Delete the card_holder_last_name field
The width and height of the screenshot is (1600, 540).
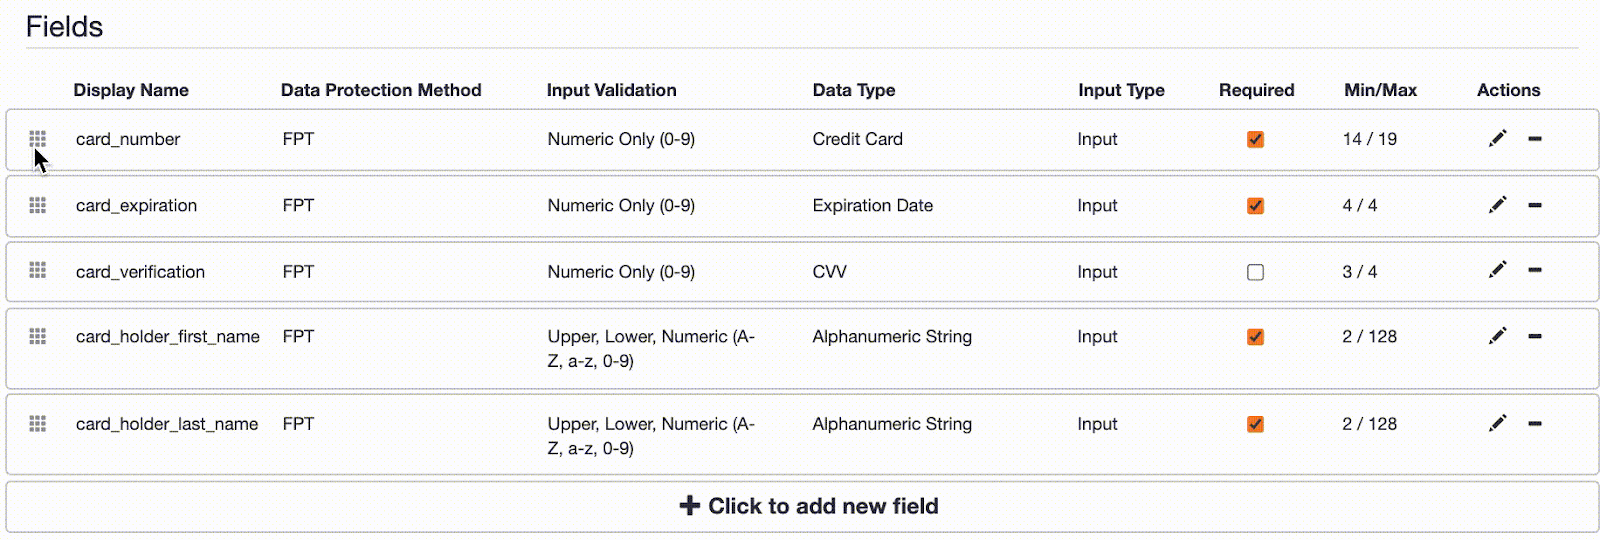coord(1535,423)
